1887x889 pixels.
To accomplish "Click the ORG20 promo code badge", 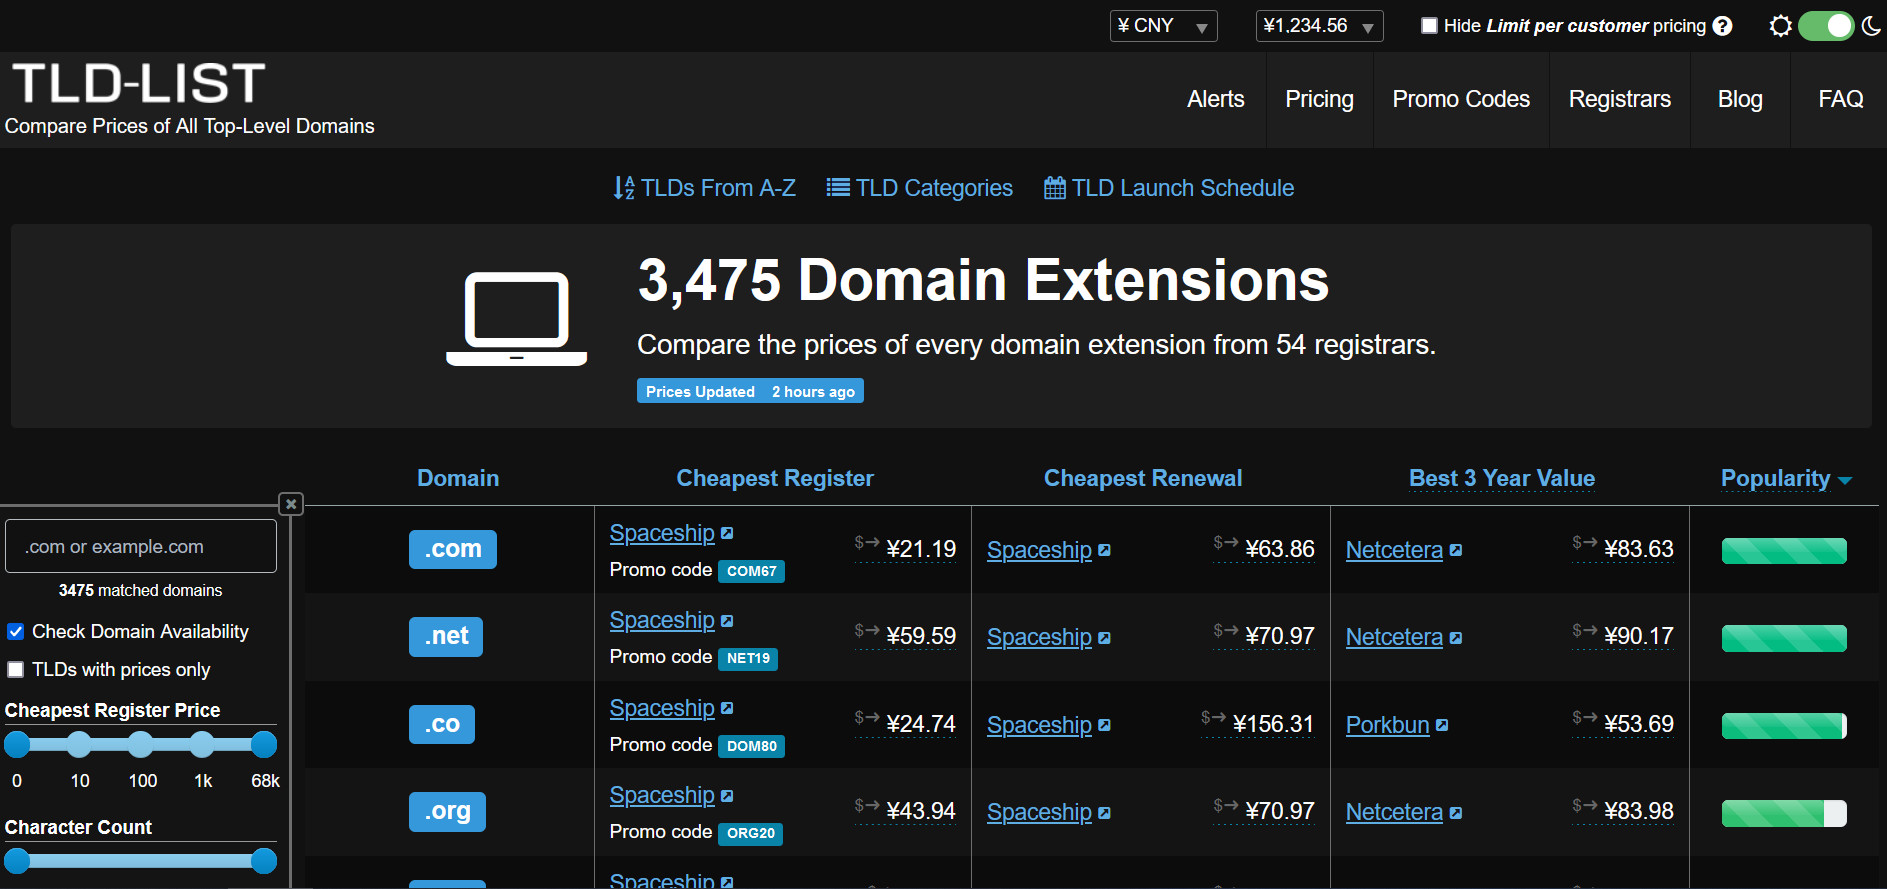I will [751, 833].
